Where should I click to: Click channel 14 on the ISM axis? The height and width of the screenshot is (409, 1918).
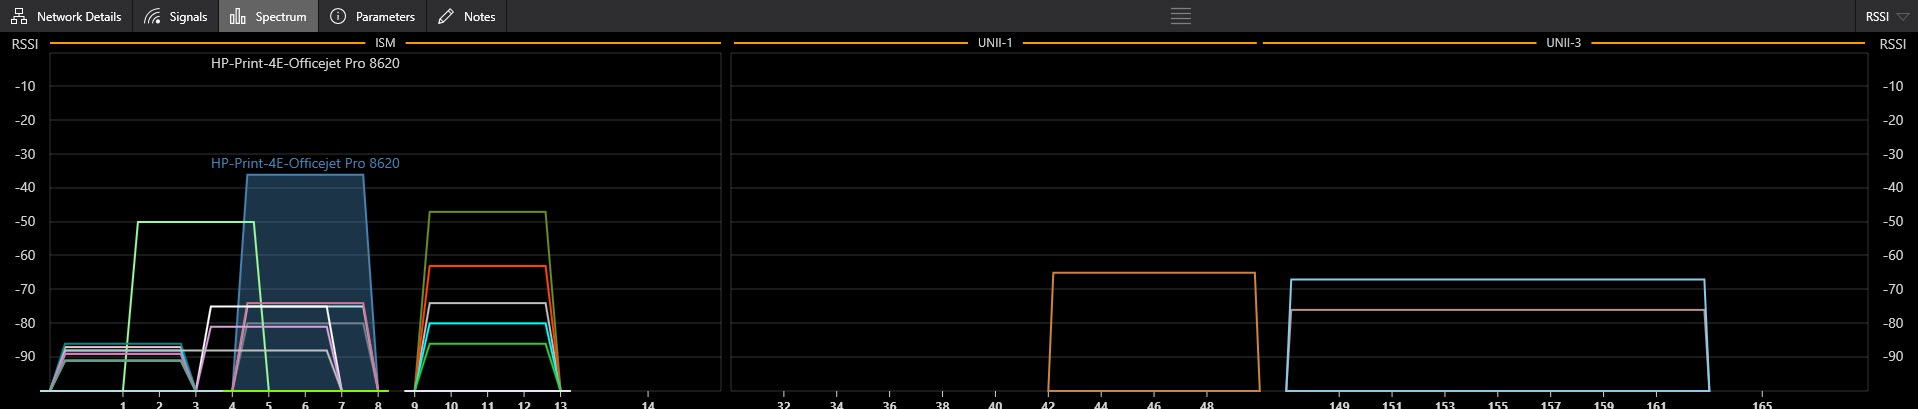point(648,403)
